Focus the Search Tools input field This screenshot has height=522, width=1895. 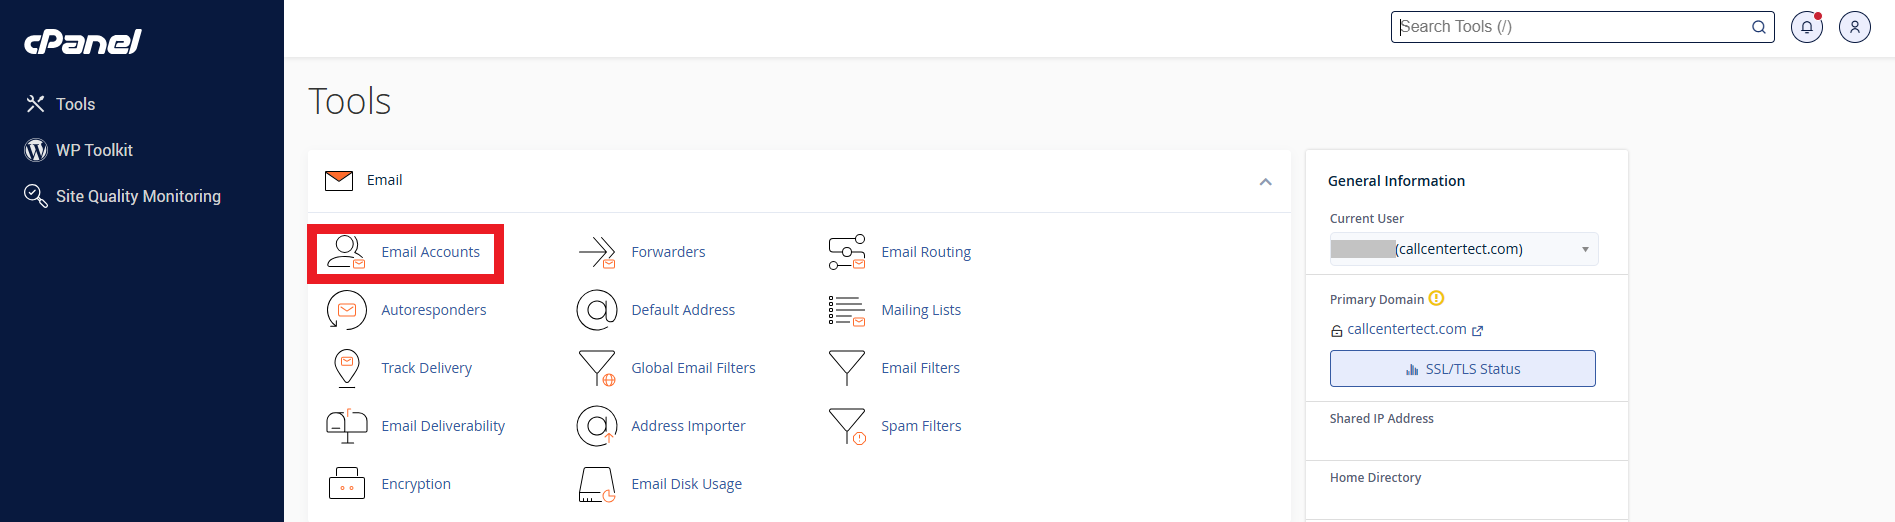[1570, 27]
